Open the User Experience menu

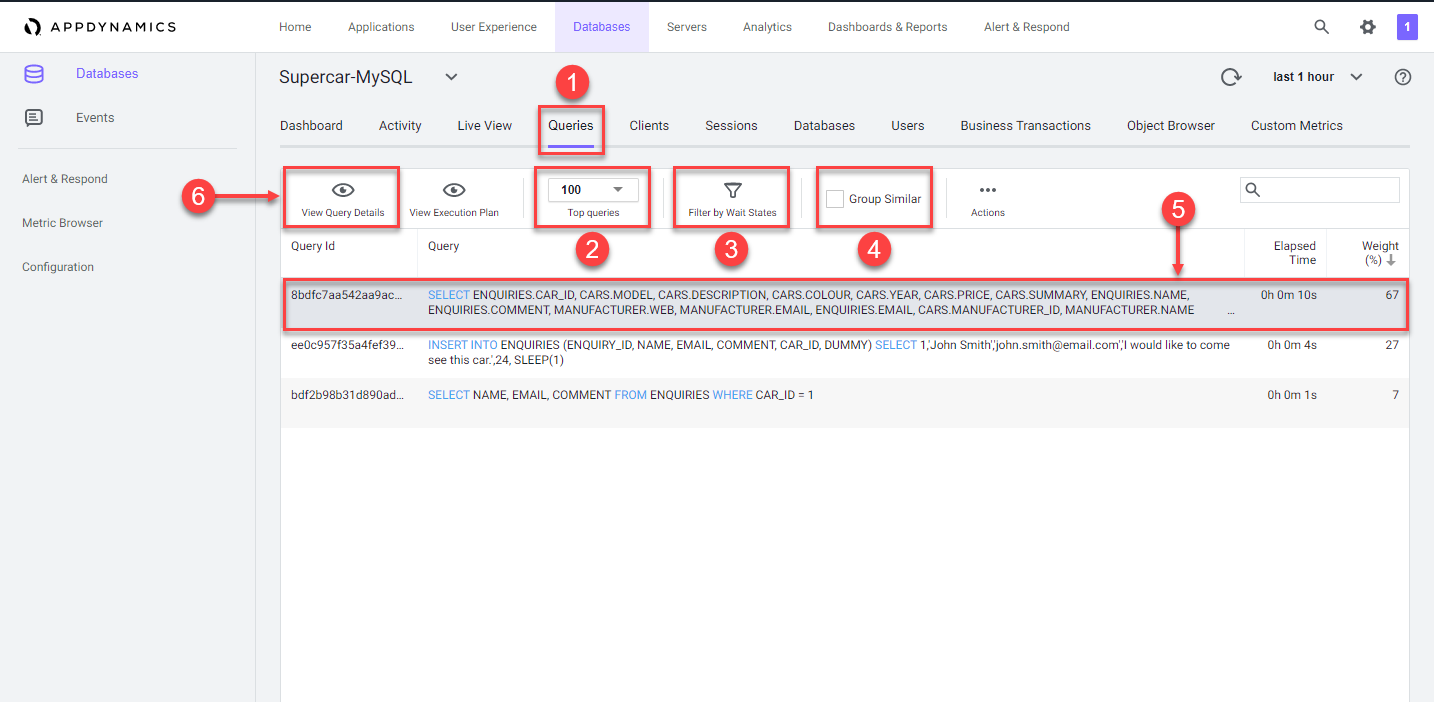coord(494,27)
